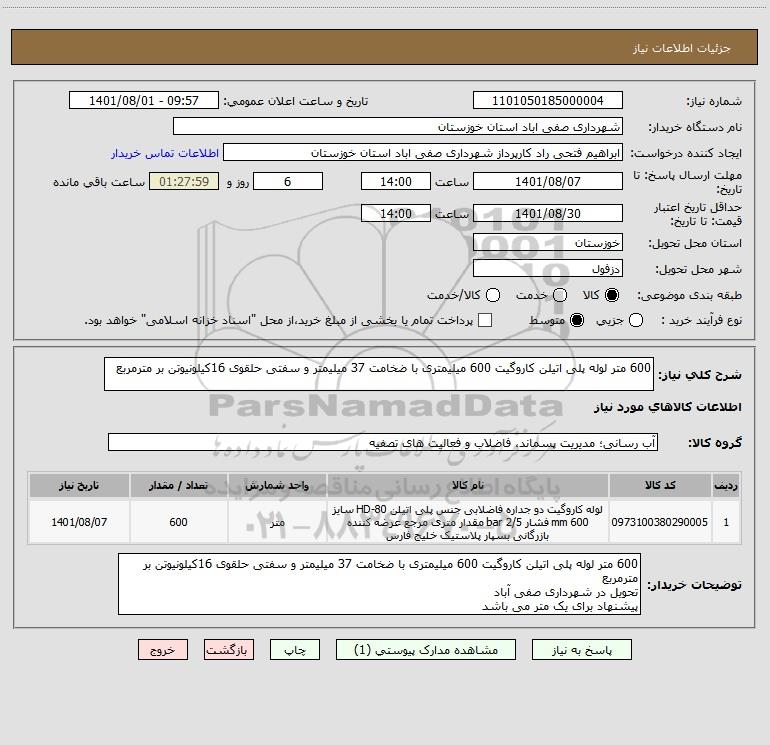The width and height of the screenshot is (770, 745).
Task: Select the خدمت radio button
Action: (x=560, y=295)
